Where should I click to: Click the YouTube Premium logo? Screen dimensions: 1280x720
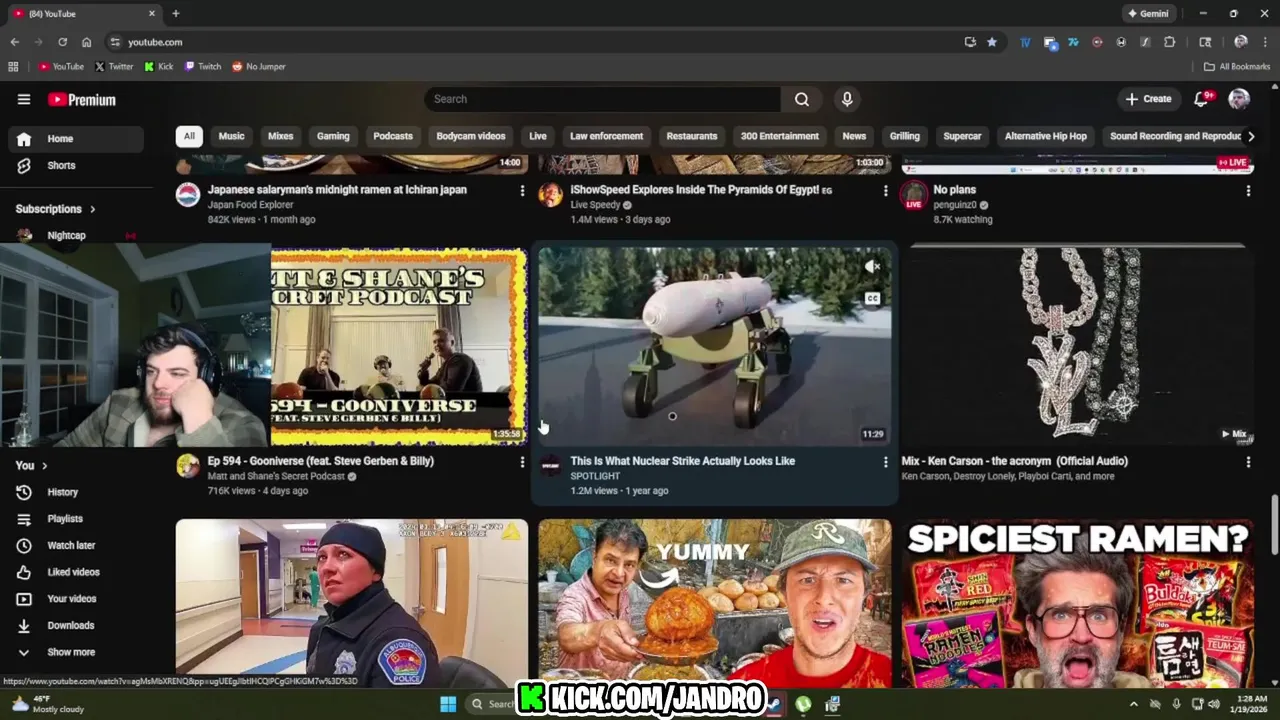(82, 99)
